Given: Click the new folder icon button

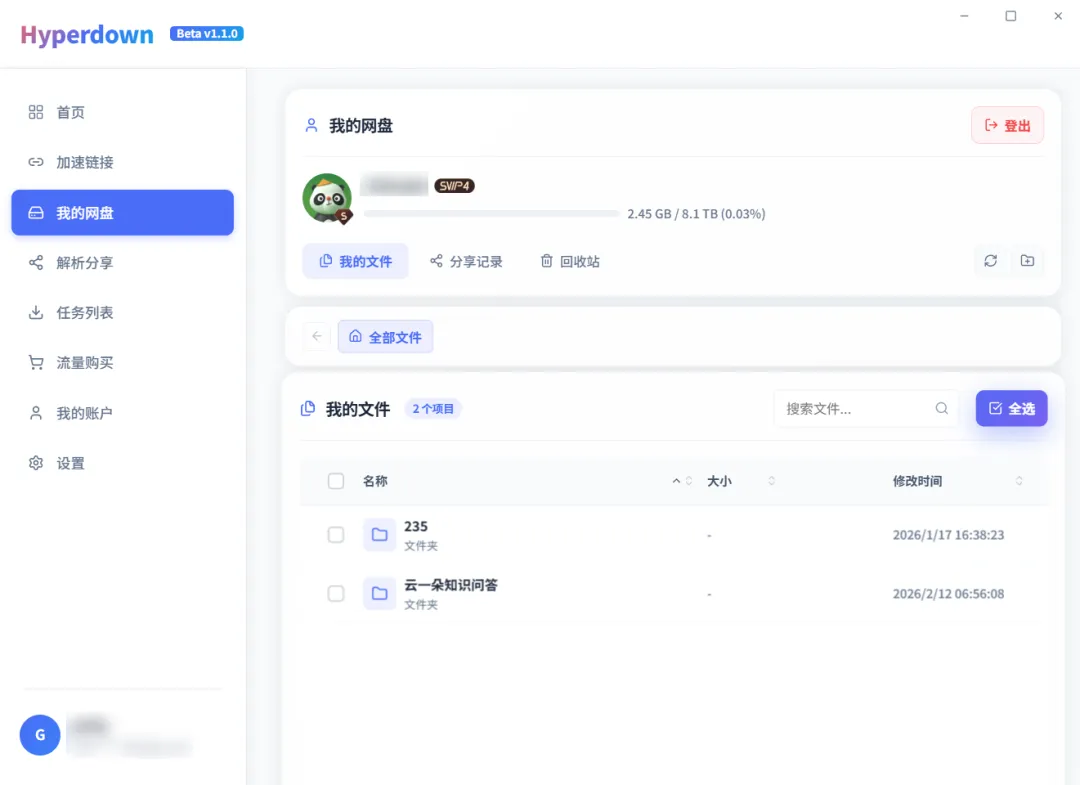Looking at the screenshot, I should click(x=1027, y=261).
